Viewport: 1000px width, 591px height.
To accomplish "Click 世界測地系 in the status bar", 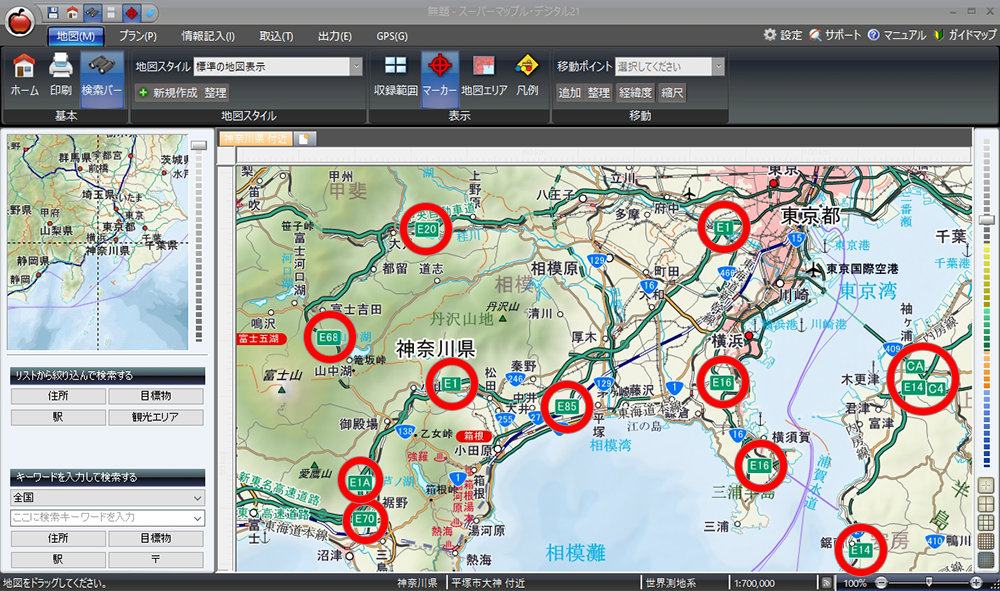I will click(670, 583).
